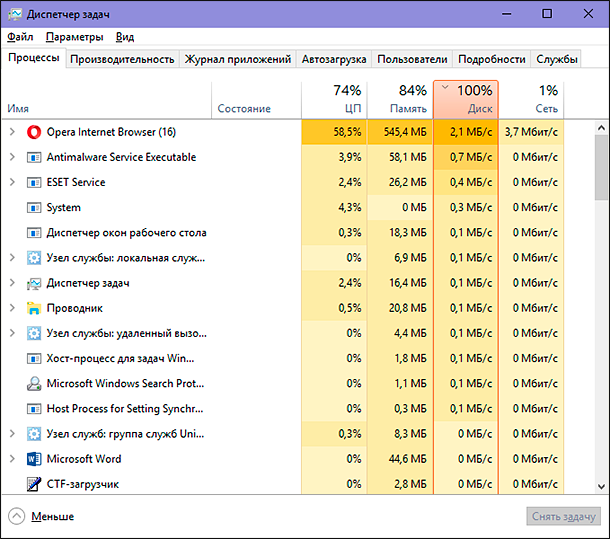Click the Opera CPU value 58,5%
The image size is (610, 539).
pos(347,132)
